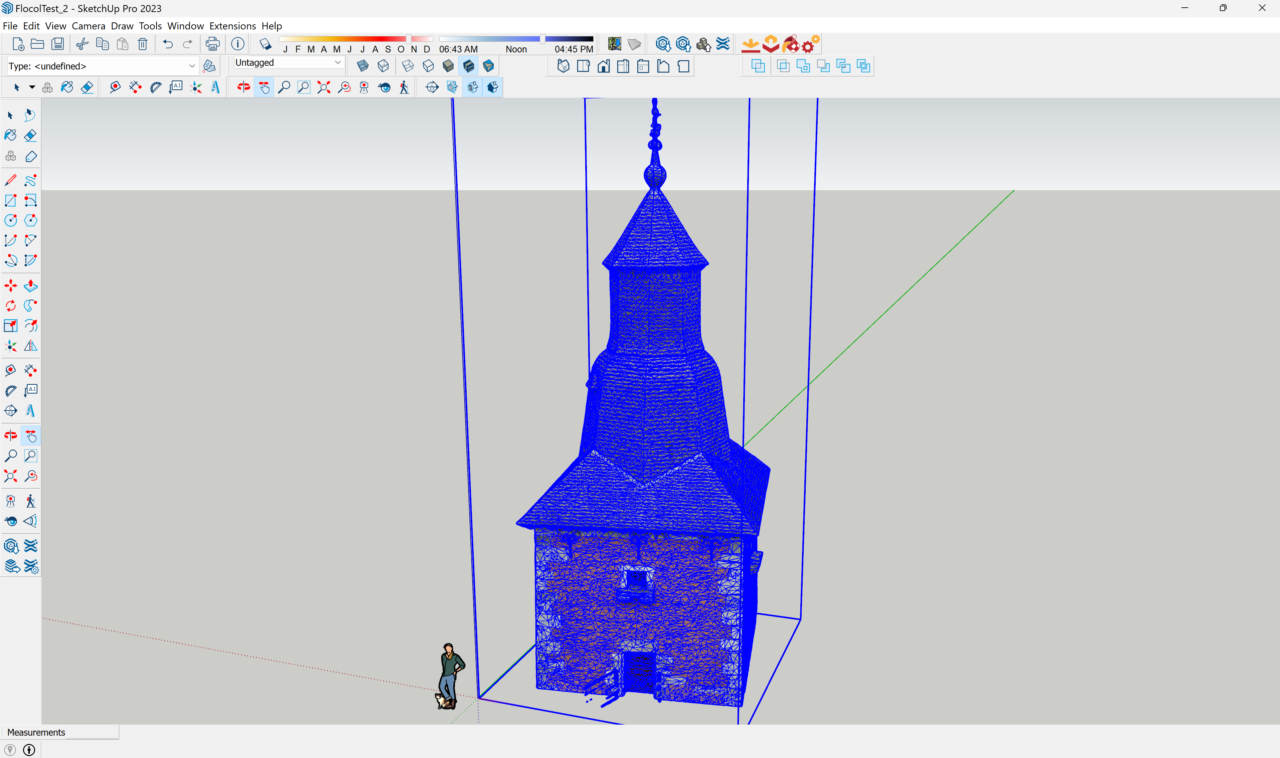The width and height of the screenshot is (1280, 758).
Task: Select the Scale tool
Action: tap(10, 326)
